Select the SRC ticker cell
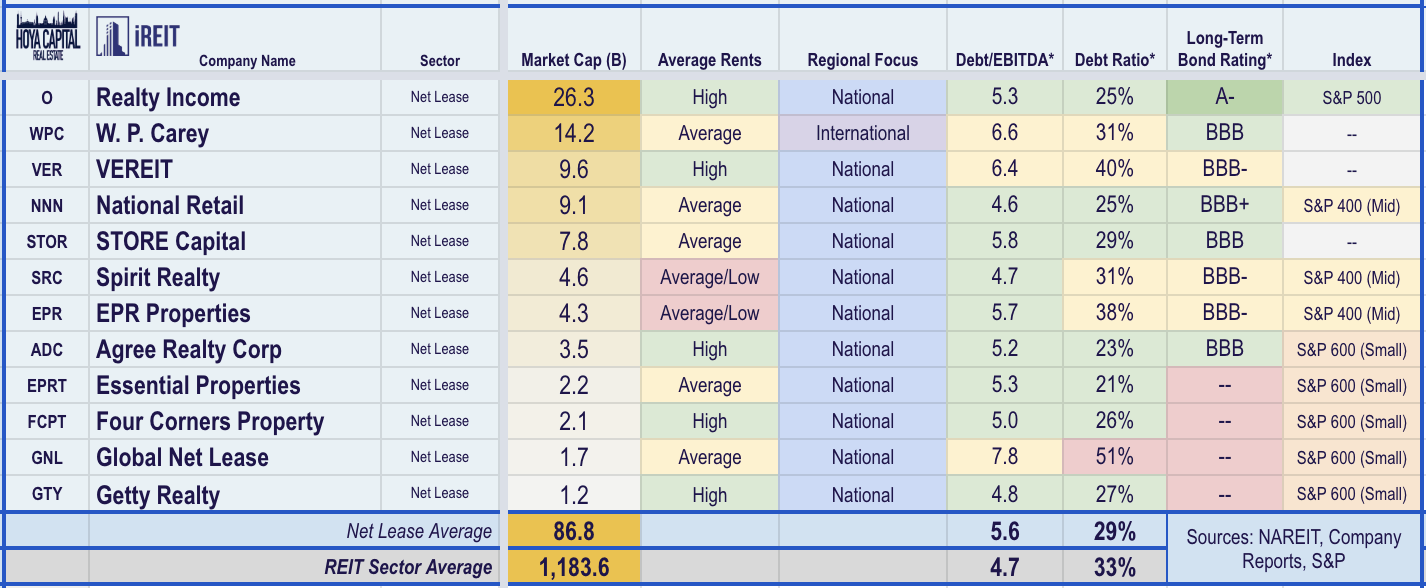1426x588 pixels. pyautogui.click(x=47, y=278)
